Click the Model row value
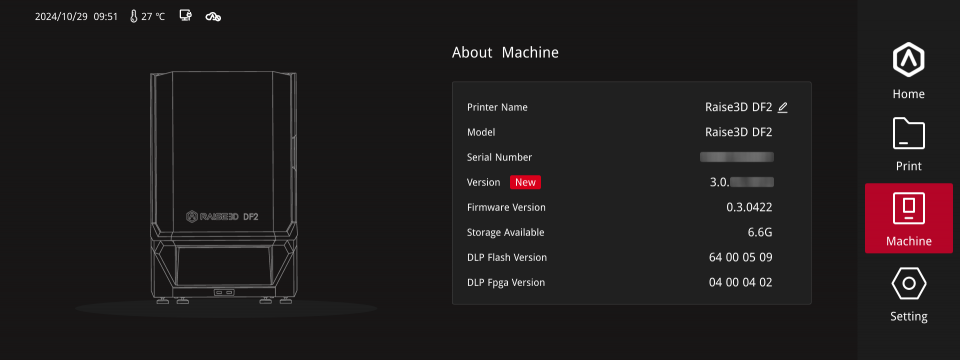 [x=739, y=132]
